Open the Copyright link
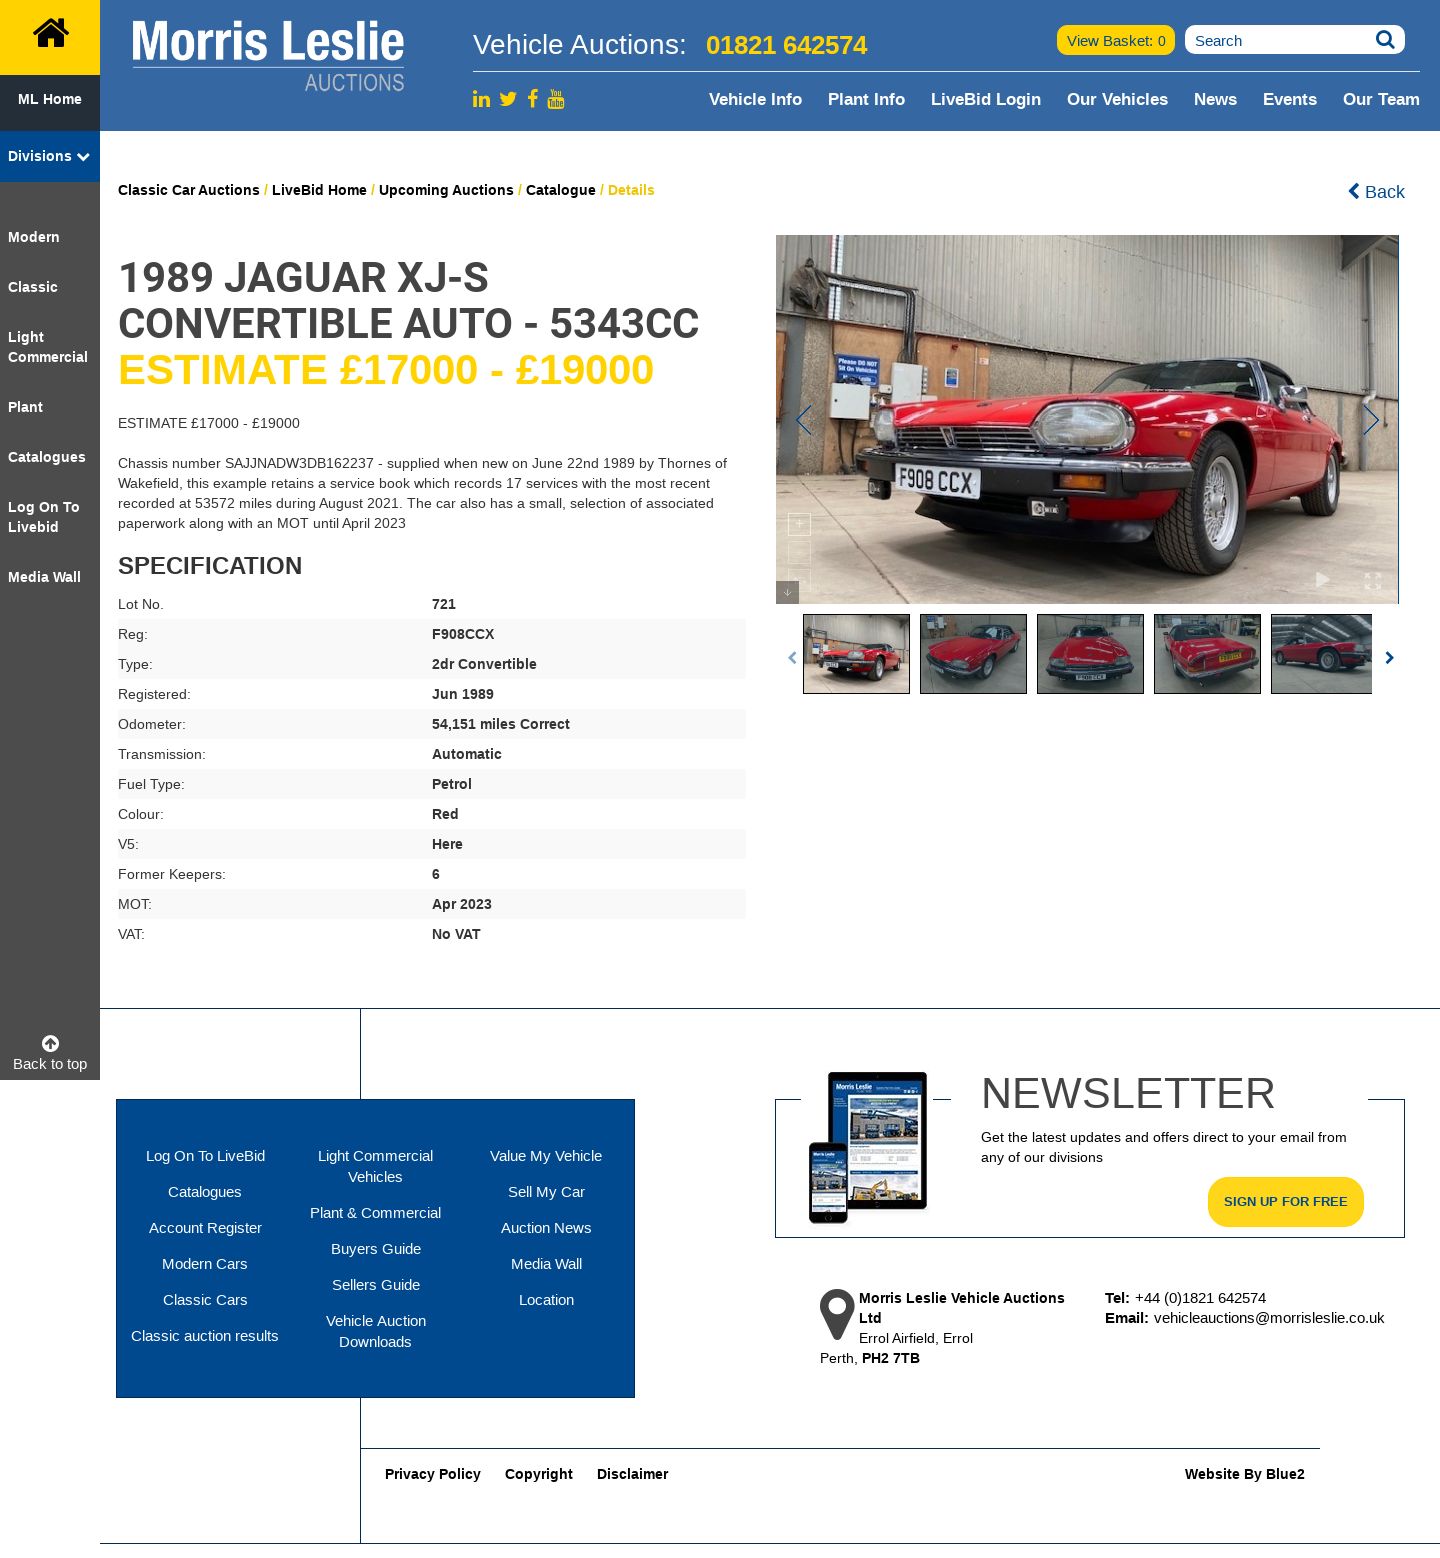Image resolution: width=1440 pixels, height=1558 pixels. point(539,1474)
